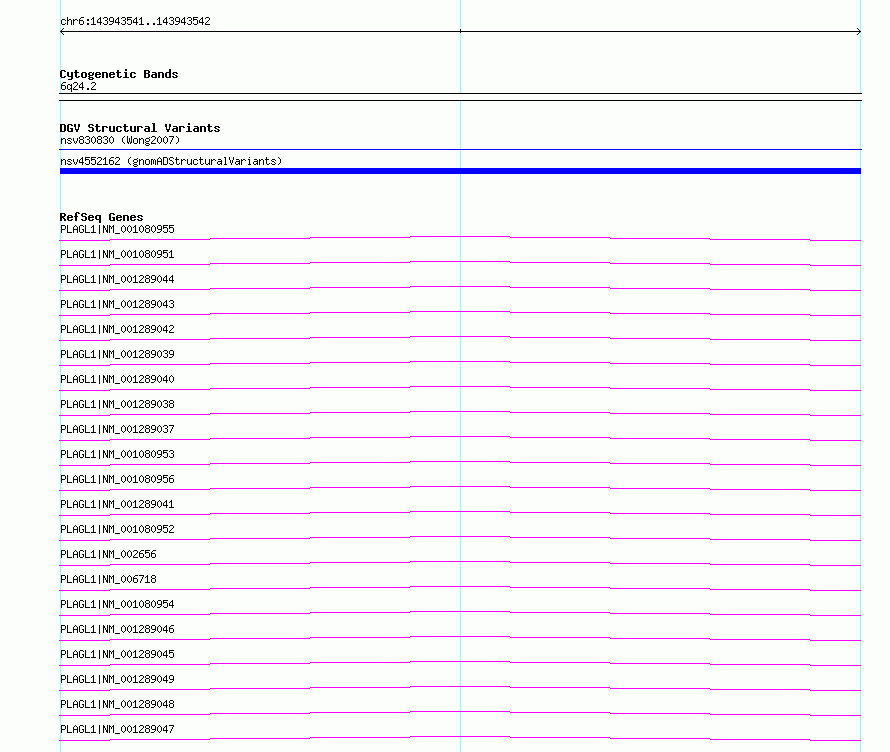Select transcript PLAGL1|NM_001289045
Viewport: 890px width, 752px height.
(x=117, y=654)
